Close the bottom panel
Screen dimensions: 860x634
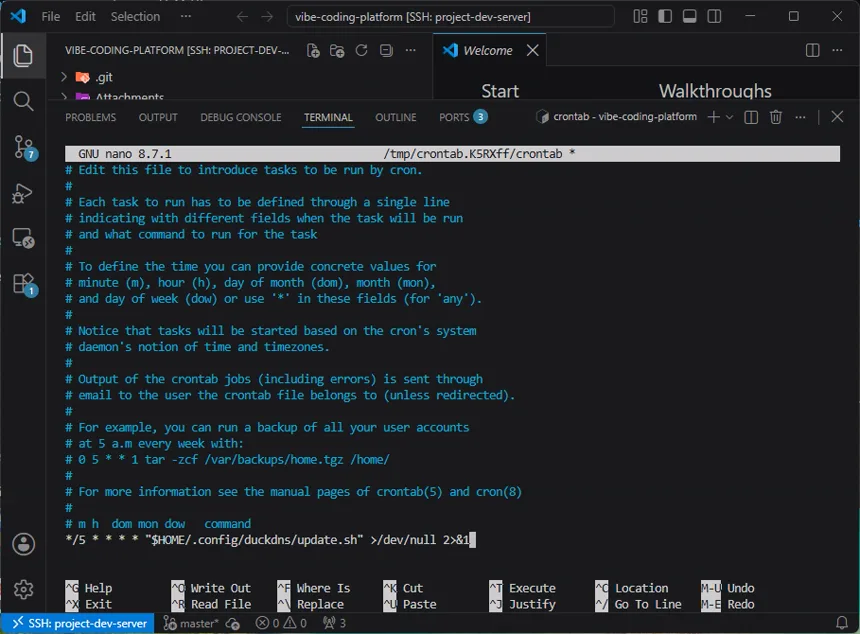point(837,117)
